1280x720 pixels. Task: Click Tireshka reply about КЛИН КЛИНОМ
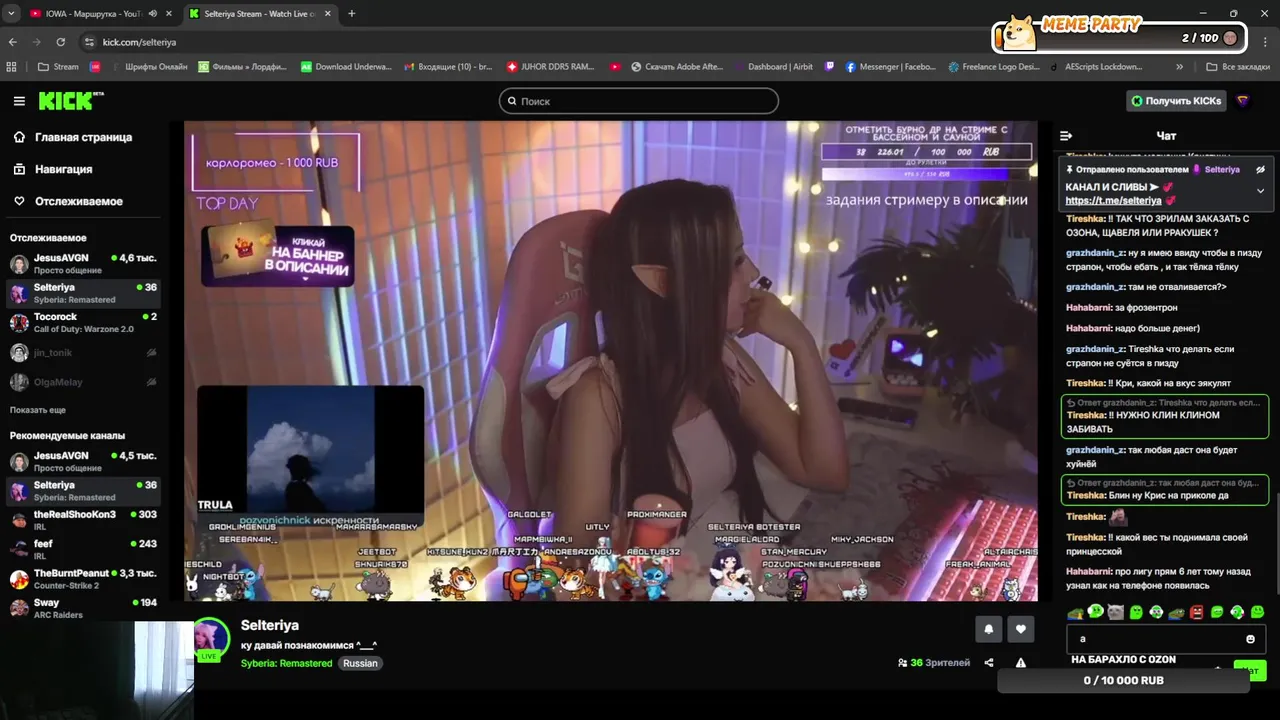(x=1165, y=416)
